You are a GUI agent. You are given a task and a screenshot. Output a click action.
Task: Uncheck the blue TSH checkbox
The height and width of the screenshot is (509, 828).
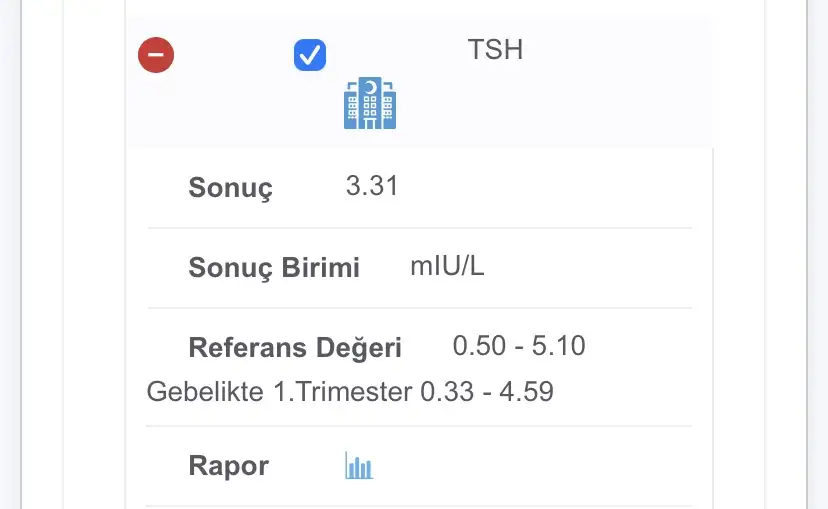(310, 55)
